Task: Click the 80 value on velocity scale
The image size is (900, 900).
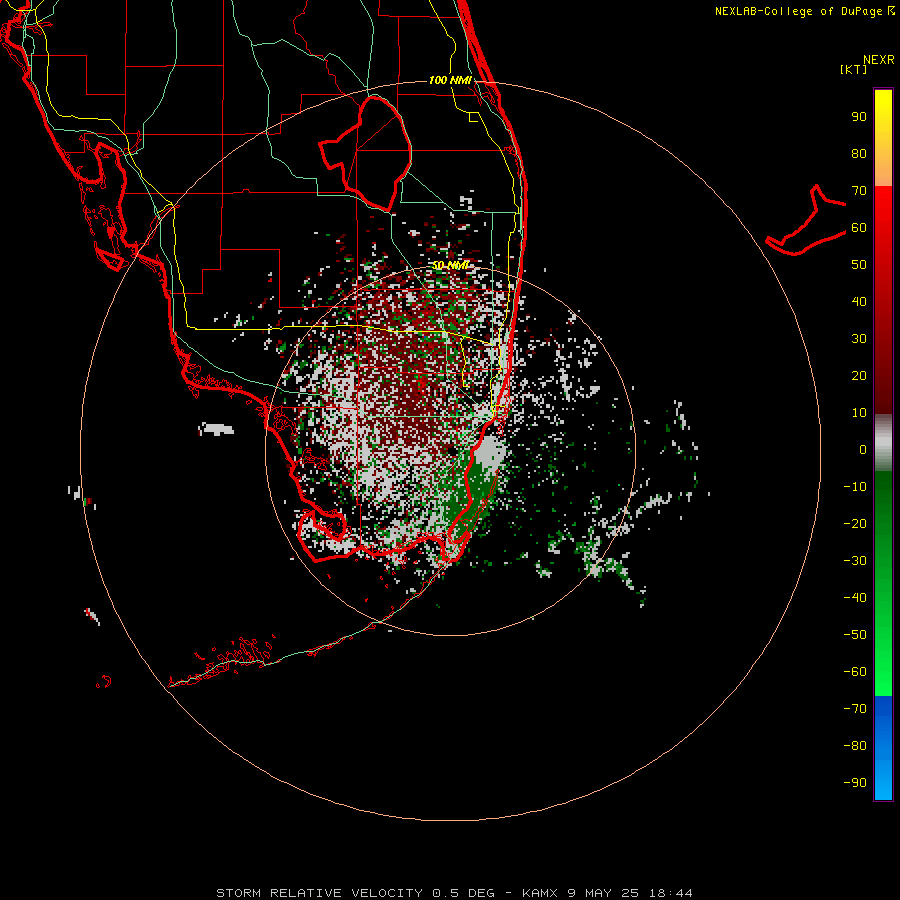Action: coord(859,154)
